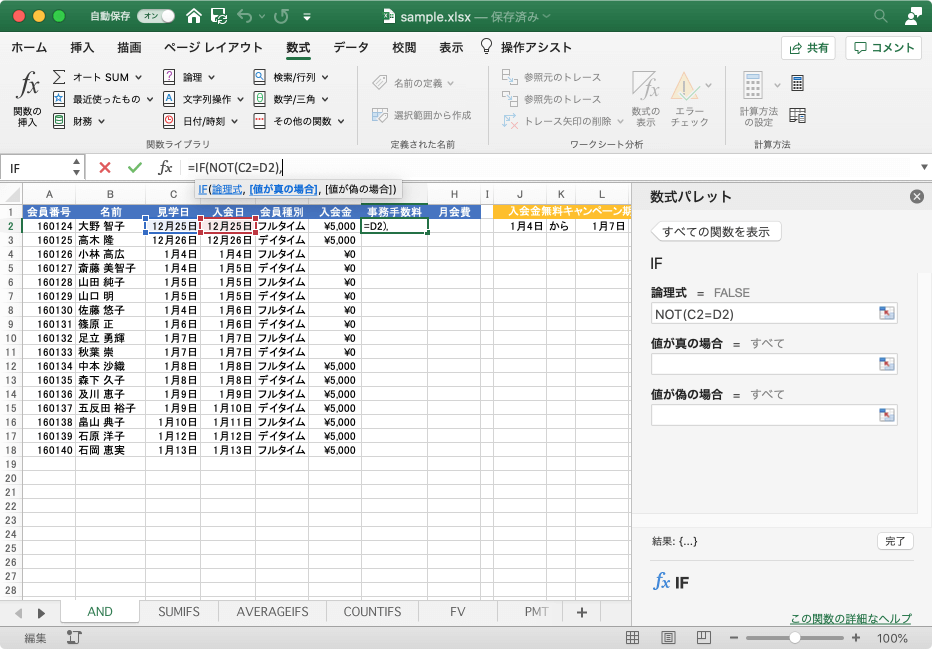
Task: Click zoom out minus button
Action: click(733, 638)
